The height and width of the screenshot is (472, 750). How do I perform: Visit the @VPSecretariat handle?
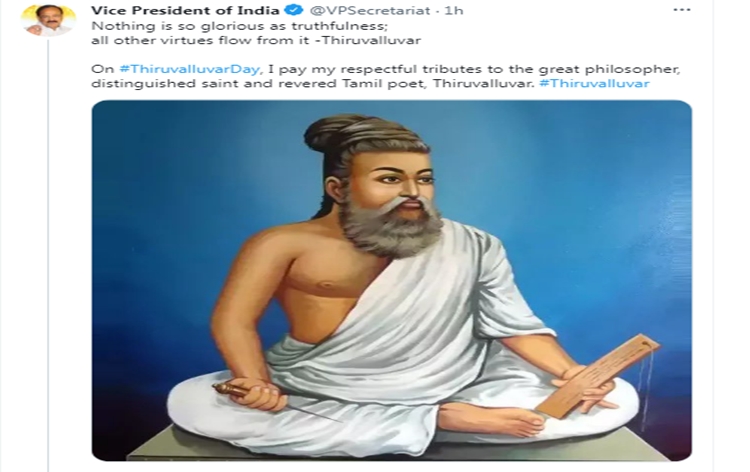pyautogui.click(x=369, y=10)
